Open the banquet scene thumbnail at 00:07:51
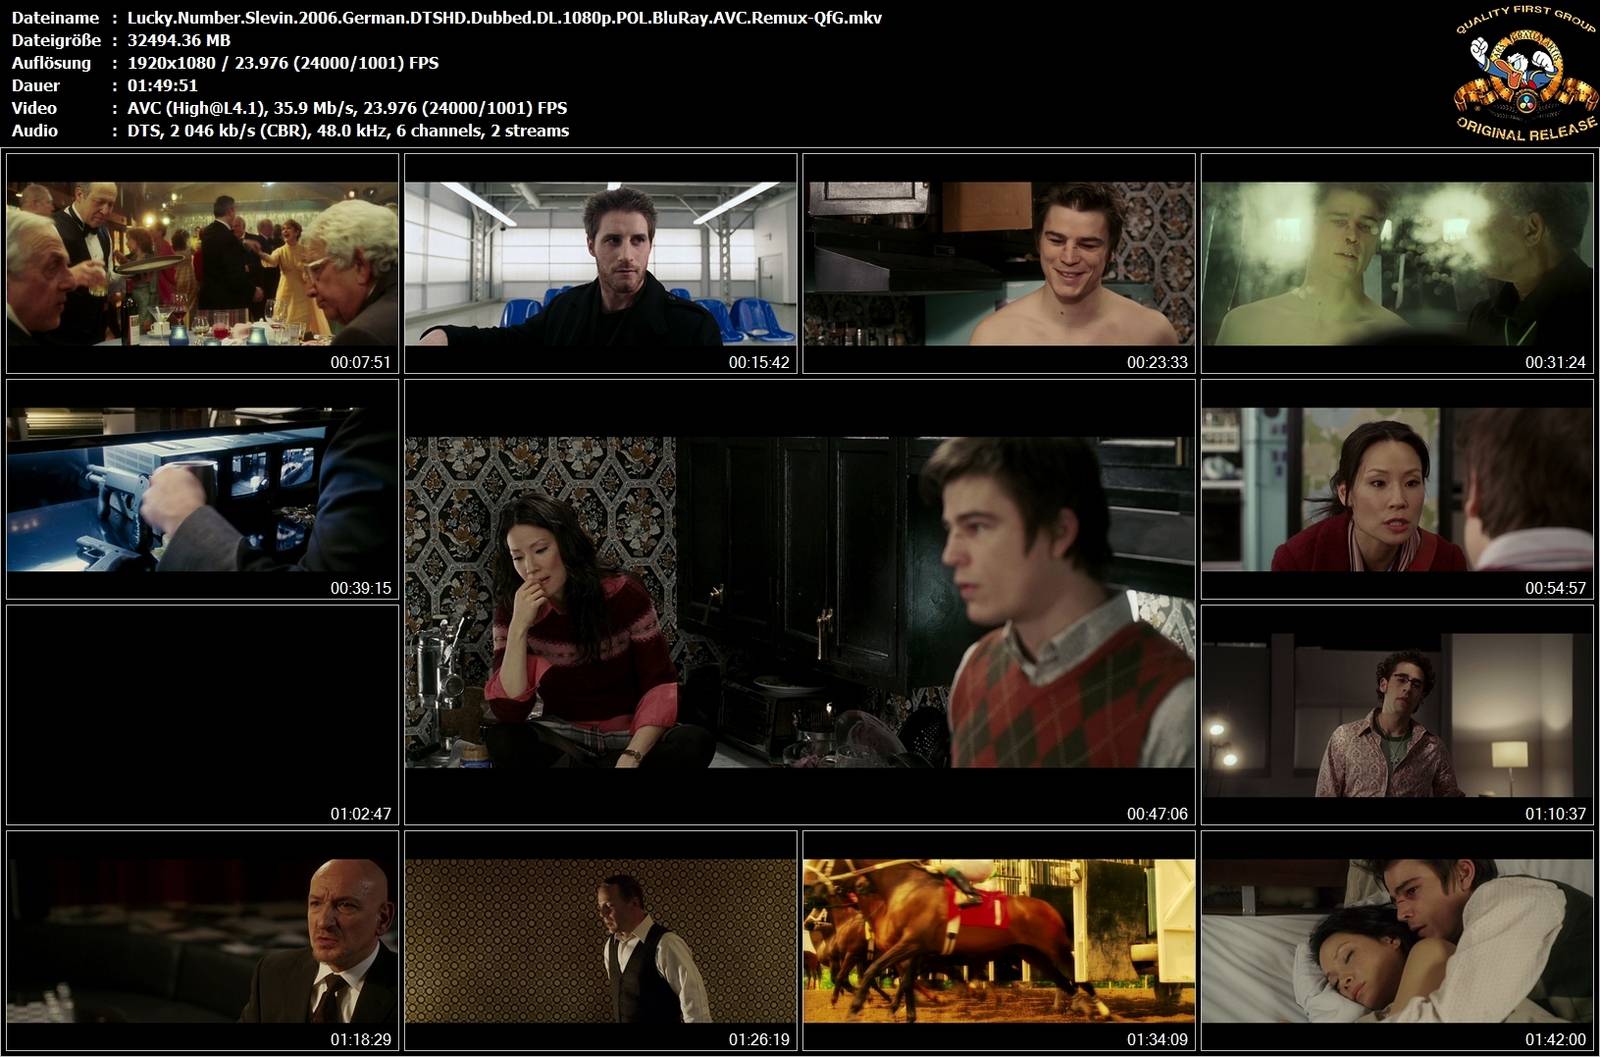This screenshot has height=1057, width=1600. pyautogui.click(x=202, y=264)
